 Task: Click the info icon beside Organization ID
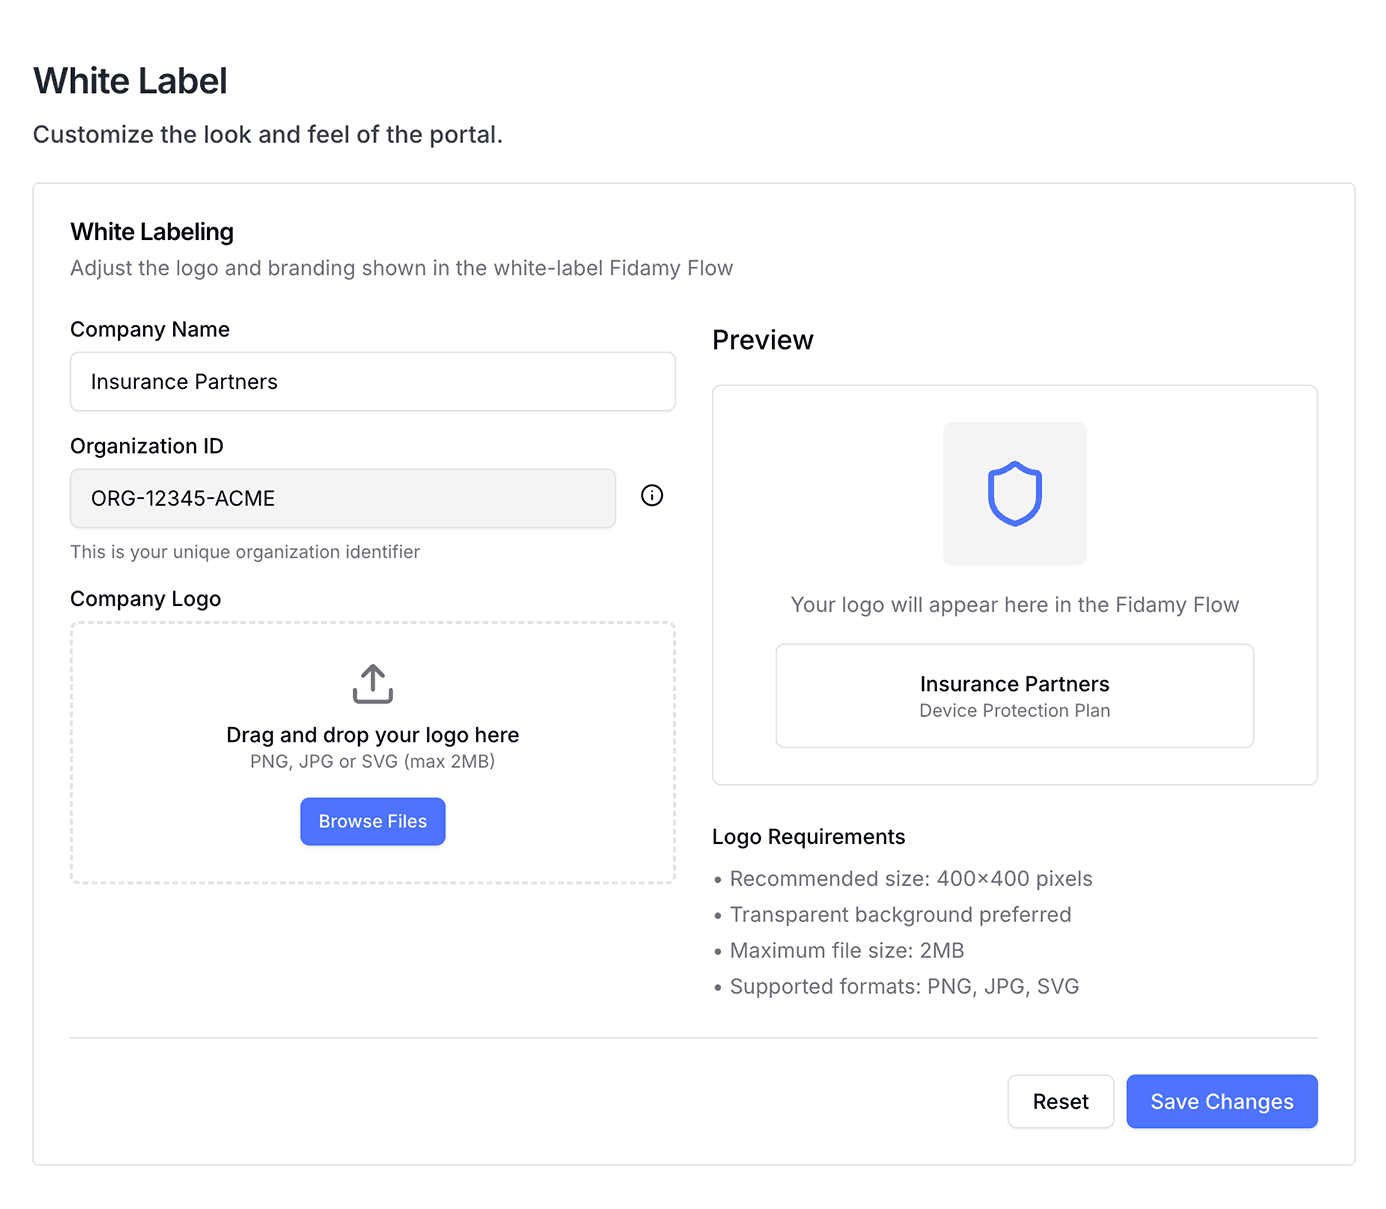[x=652, y=496]
